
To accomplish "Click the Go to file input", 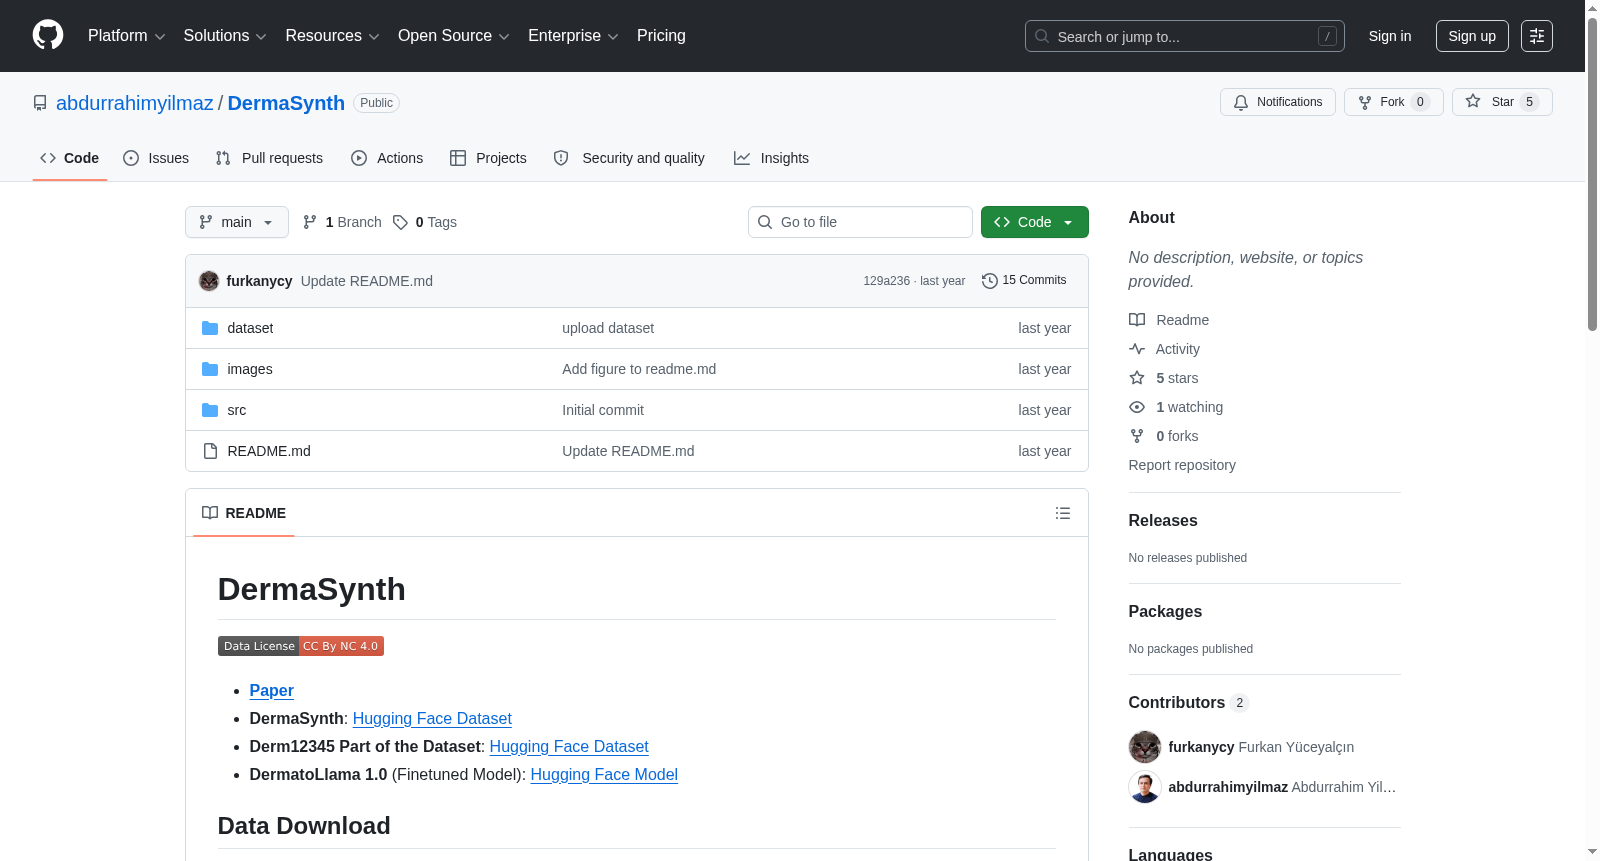I will point(860,222).
